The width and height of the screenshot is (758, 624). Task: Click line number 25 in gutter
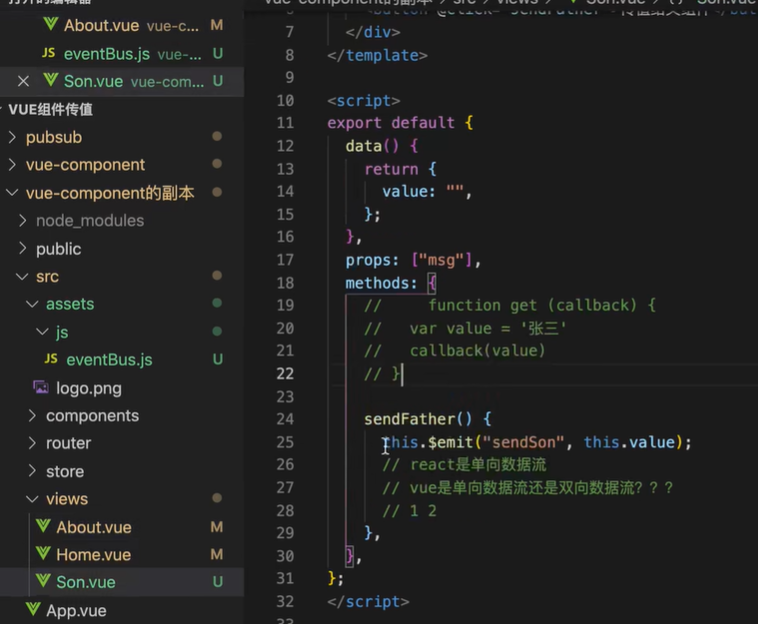(x=285, y=442)
